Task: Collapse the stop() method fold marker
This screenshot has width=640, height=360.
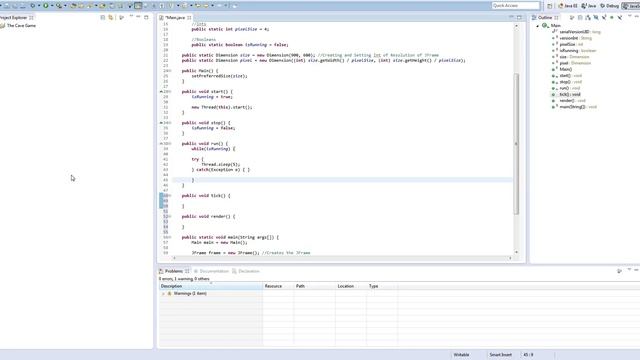Action: 170,123
